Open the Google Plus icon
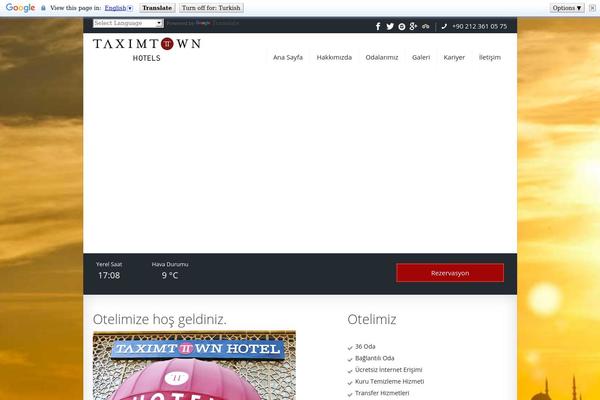 pos(413,26)
